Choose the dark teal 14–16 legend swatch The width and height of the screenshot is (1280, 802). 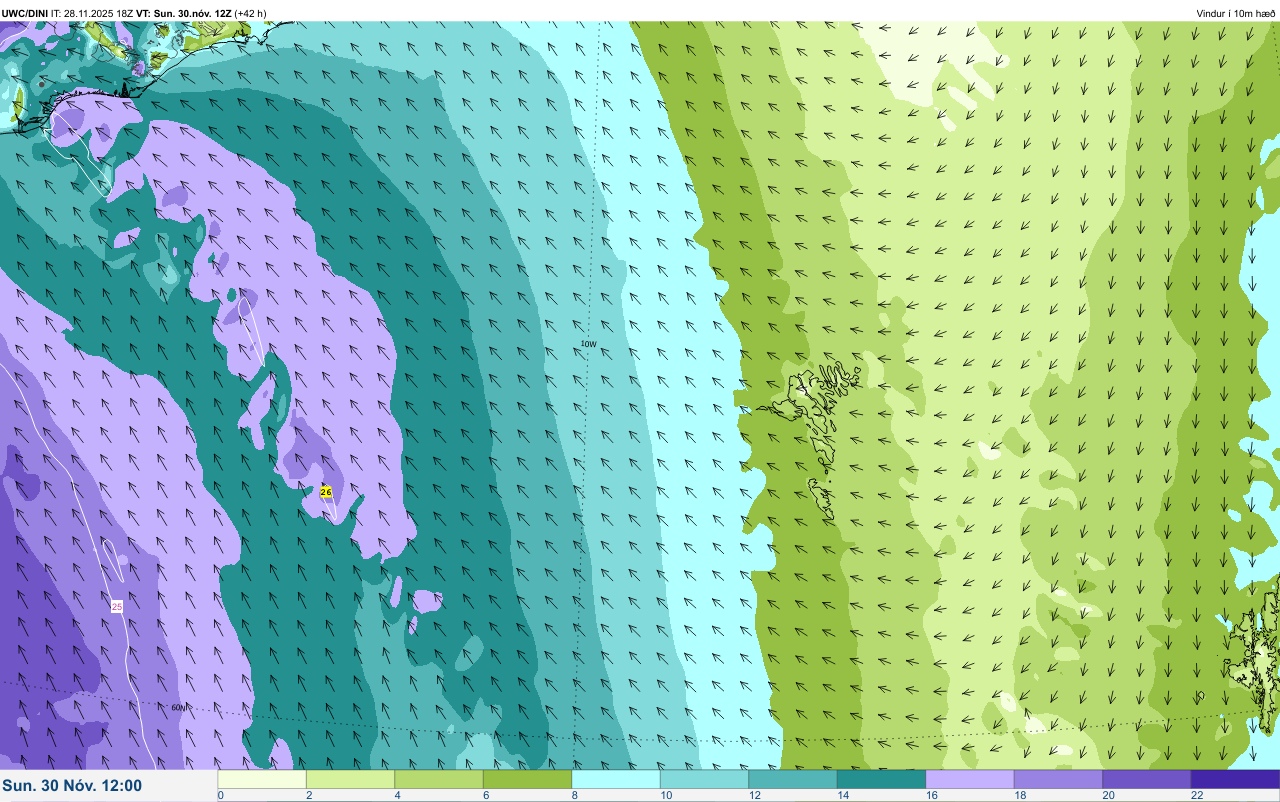point(881,779)
